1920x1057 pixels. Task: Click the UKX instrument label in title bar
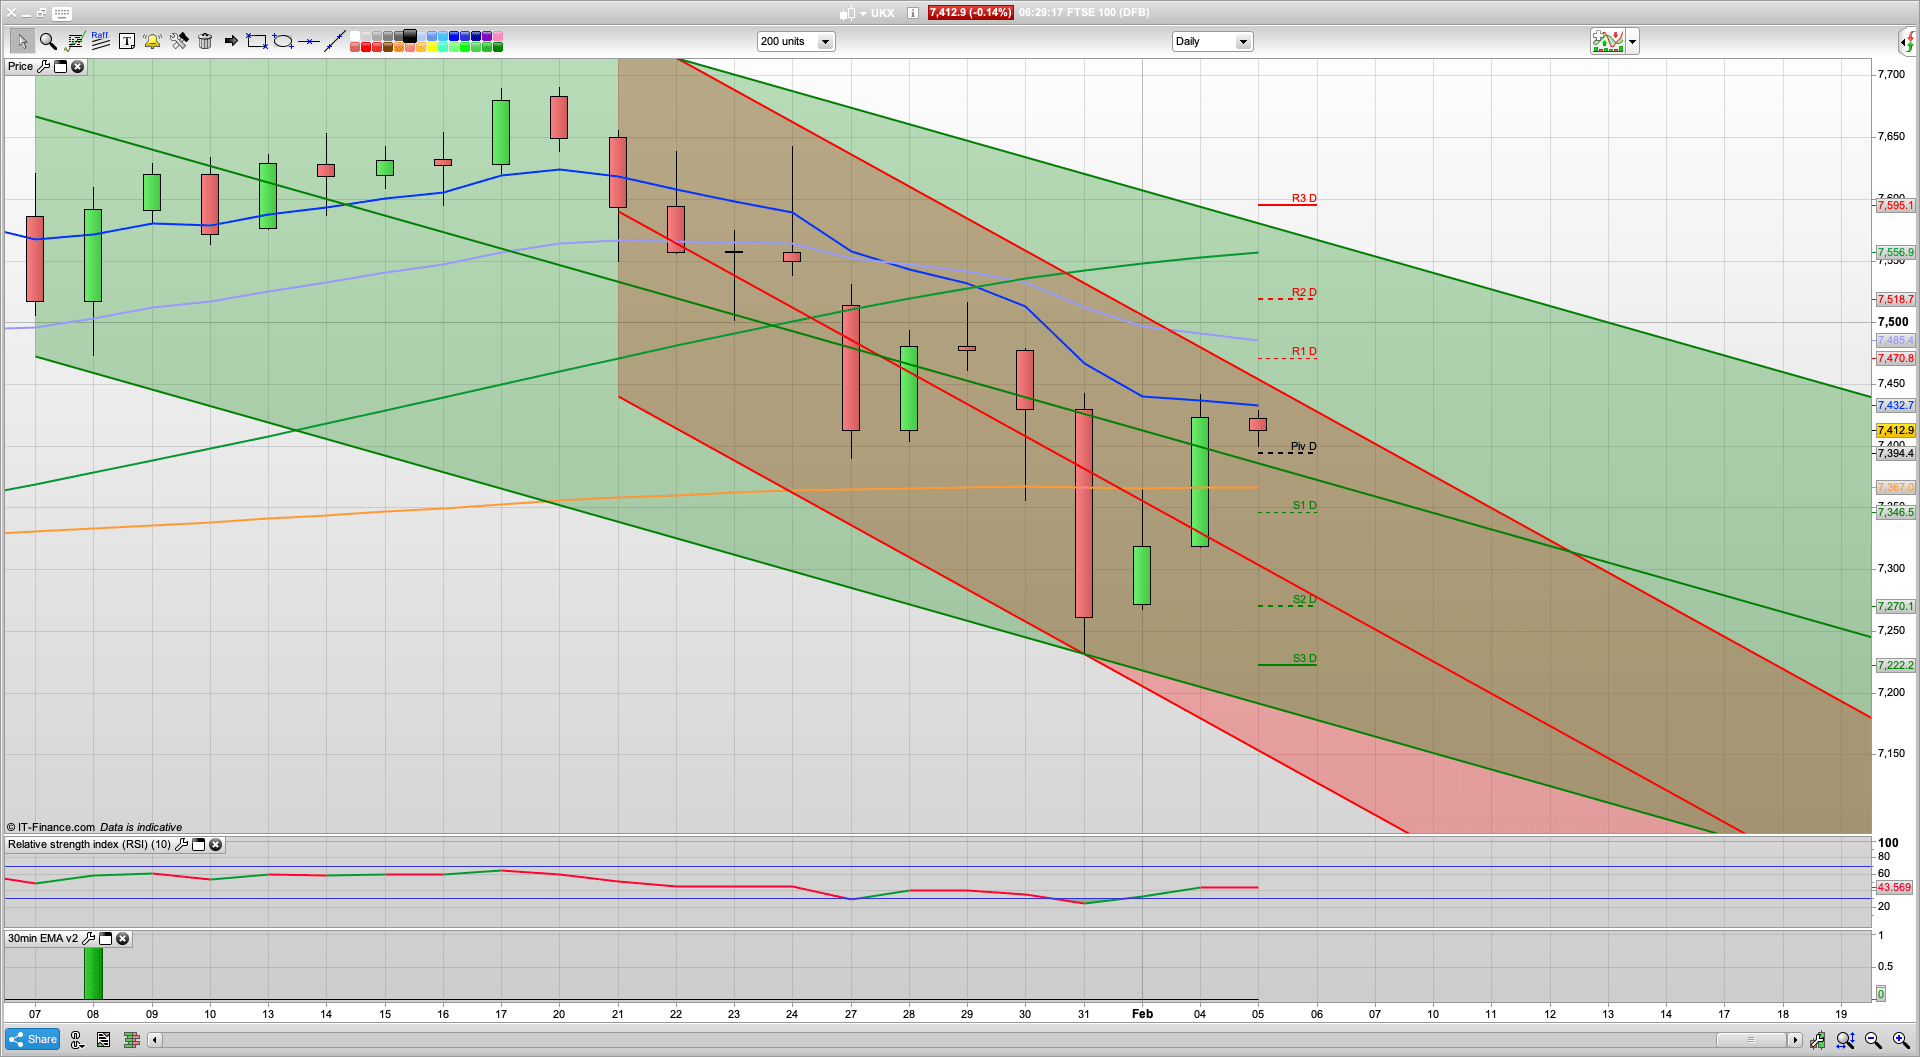coord(882,13)
